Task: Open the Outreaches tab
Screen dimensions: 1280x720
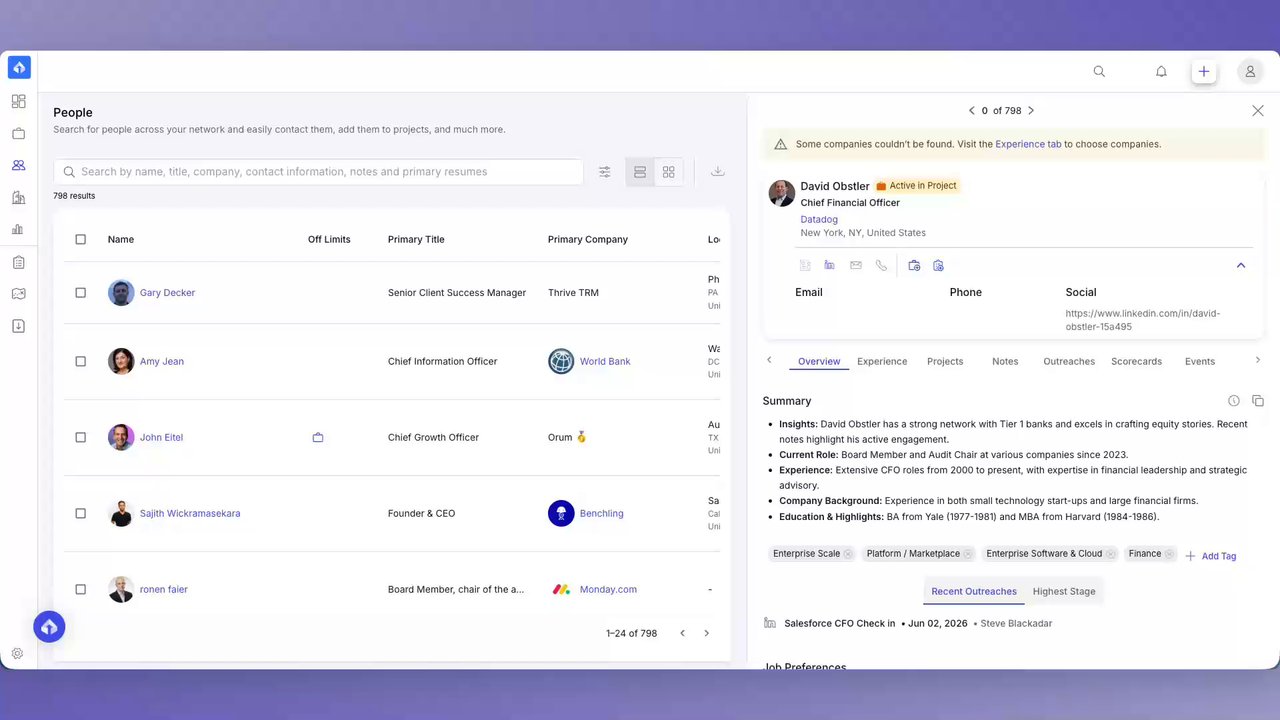Action: [x=1069, y=361]
